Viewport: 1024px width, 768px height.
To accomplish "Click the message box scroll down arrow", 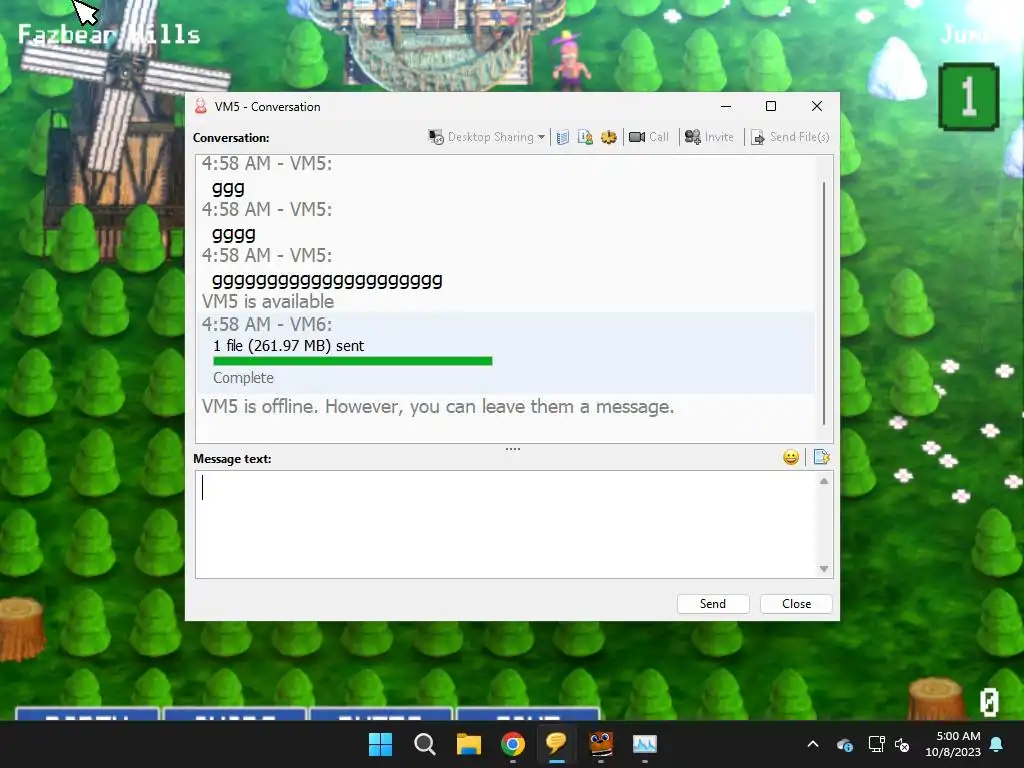I will 824,569.
